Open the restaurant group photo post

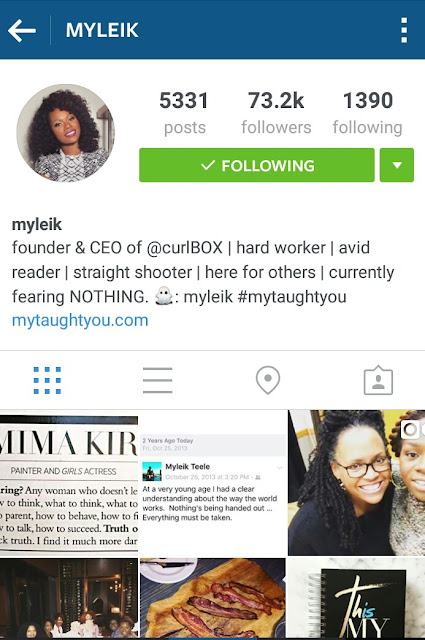(x=69, y=598)
